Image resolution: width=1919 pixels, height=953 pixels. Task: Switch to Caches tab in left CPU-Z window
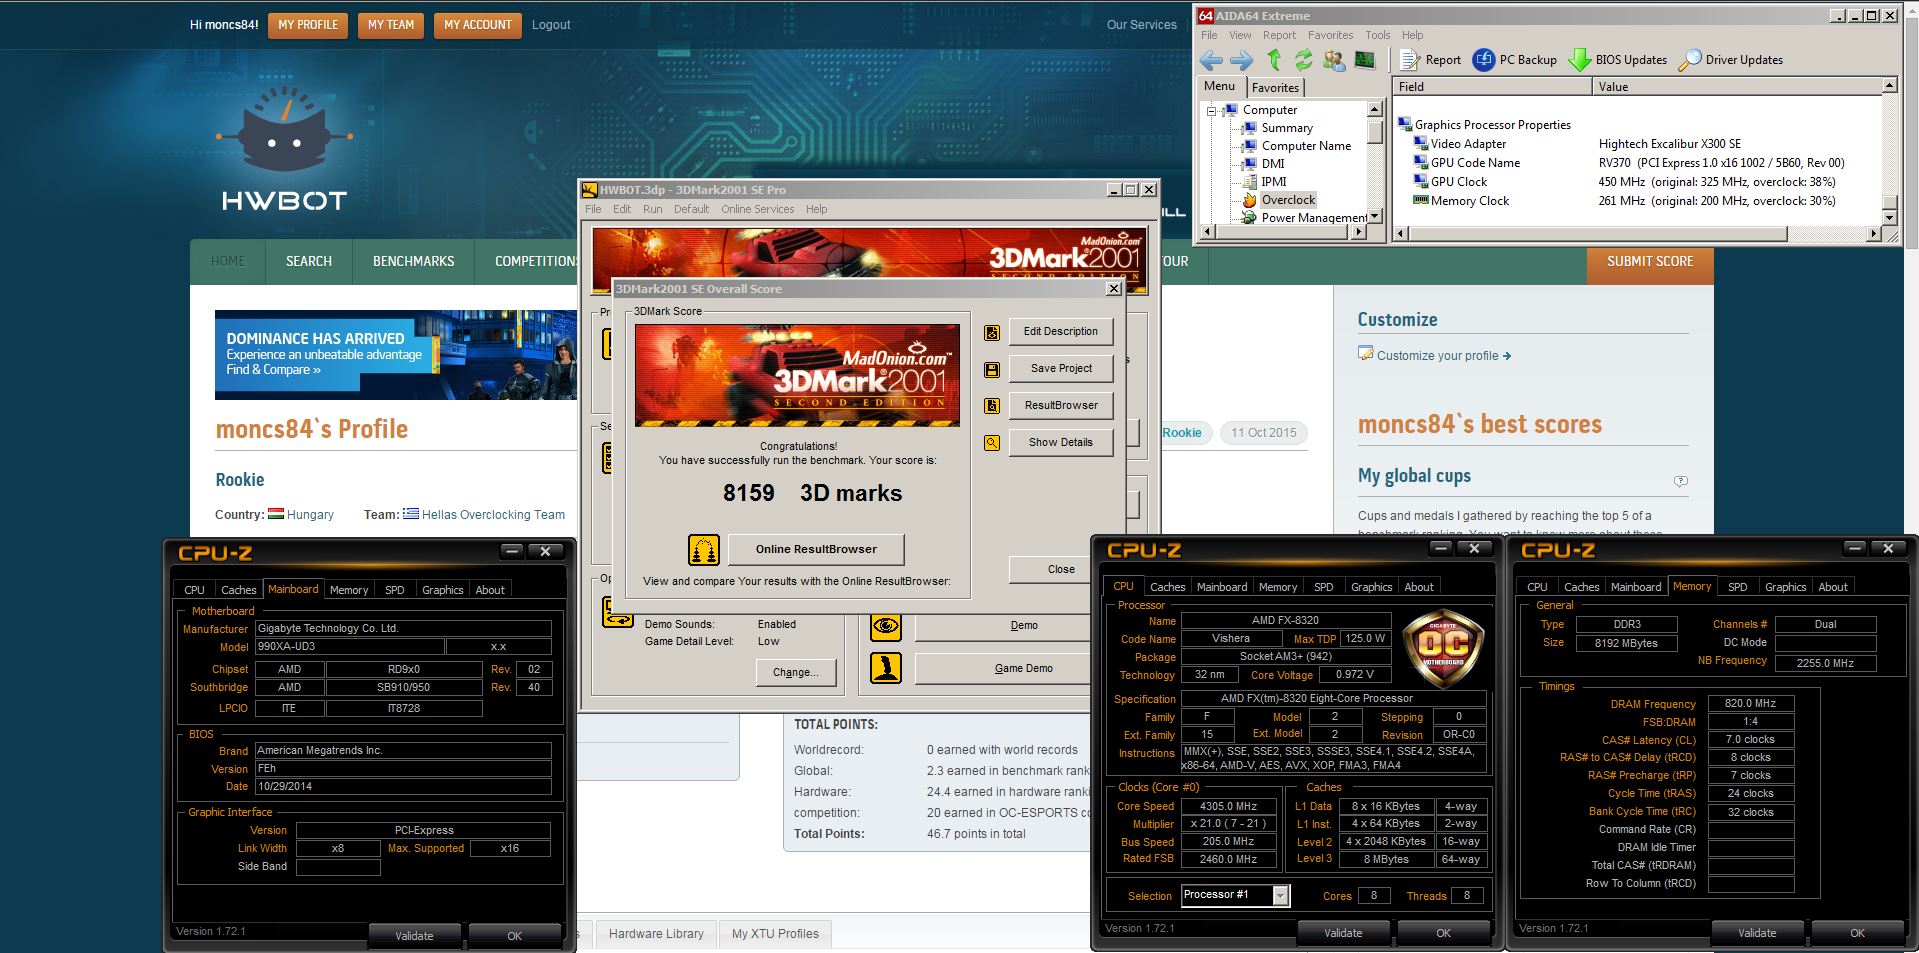click(238, 590)
